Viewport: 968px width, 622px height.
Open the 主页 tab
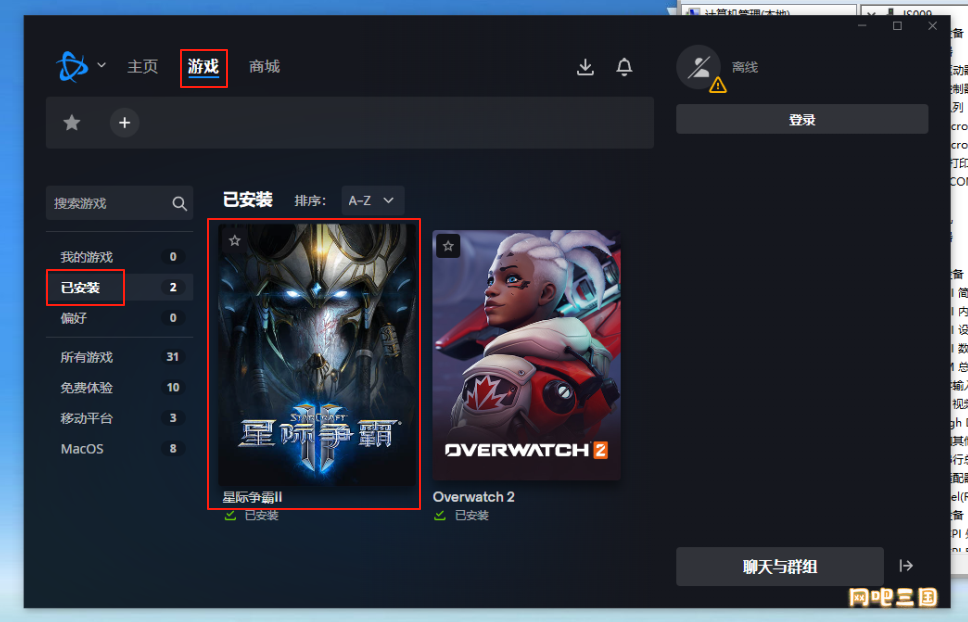pyautogui.click(x=143, y=67)
